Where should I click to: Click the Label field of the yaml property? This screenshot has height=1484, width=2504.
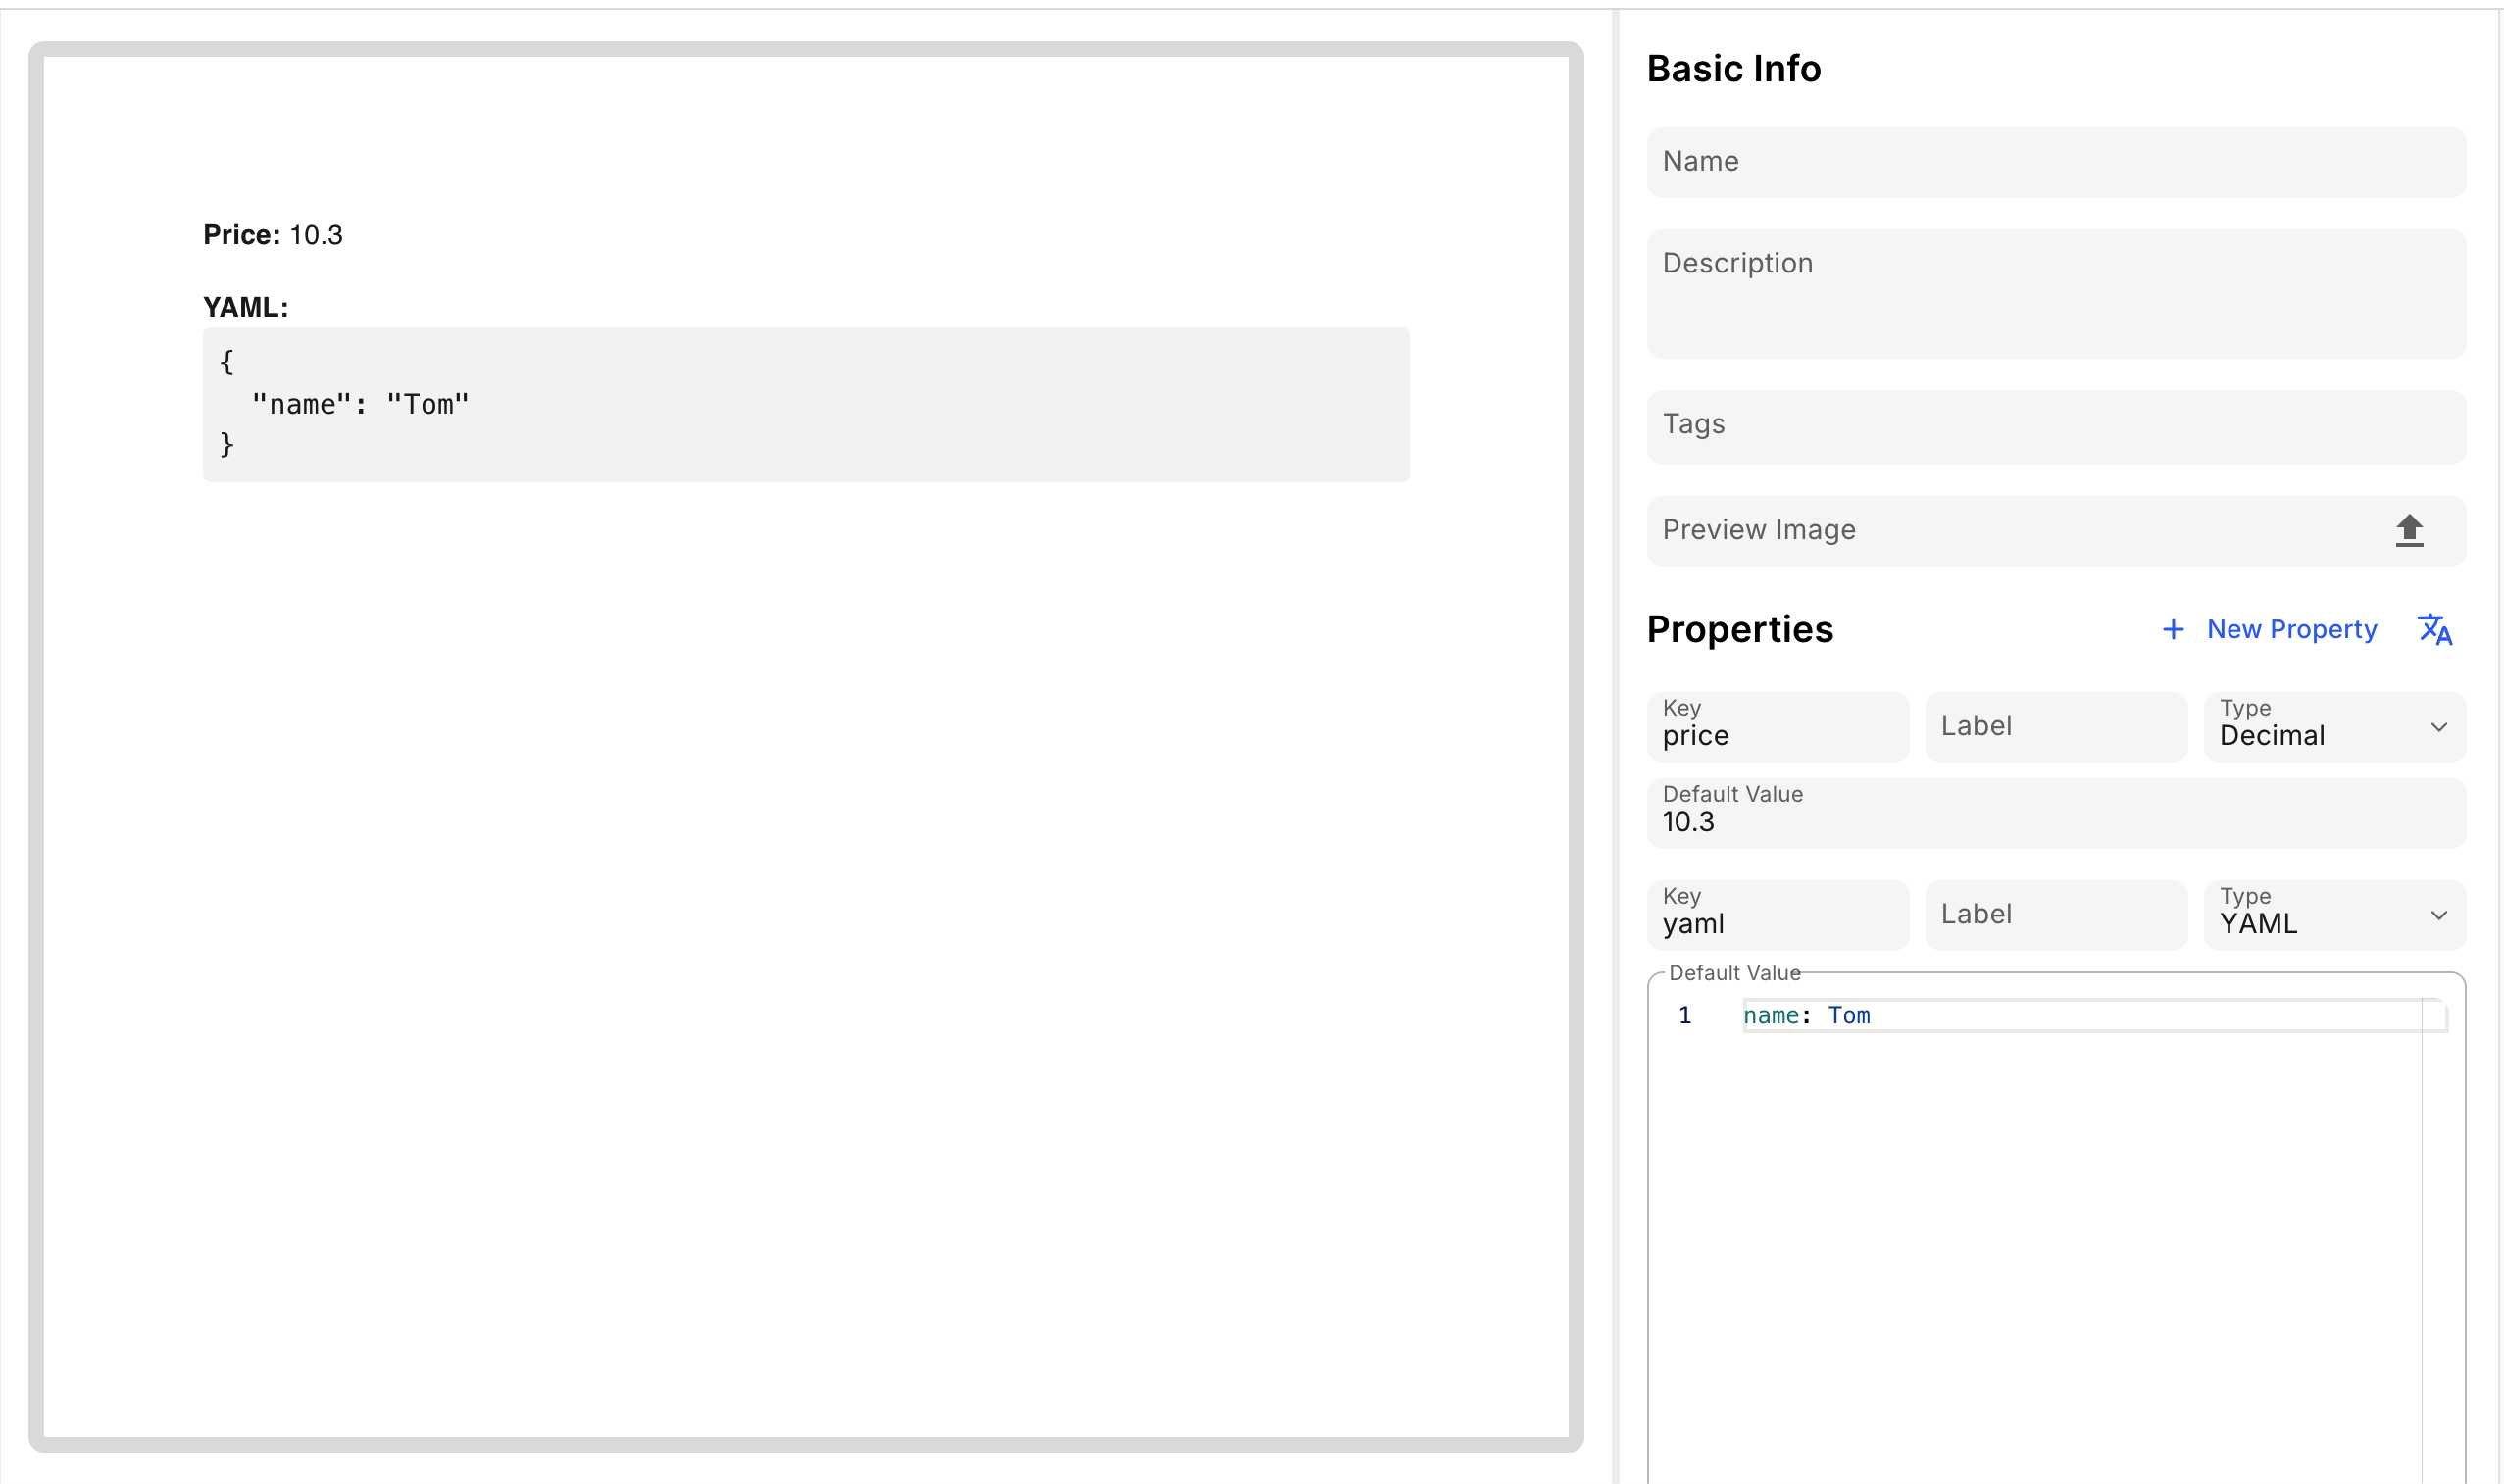(2055, 915)
